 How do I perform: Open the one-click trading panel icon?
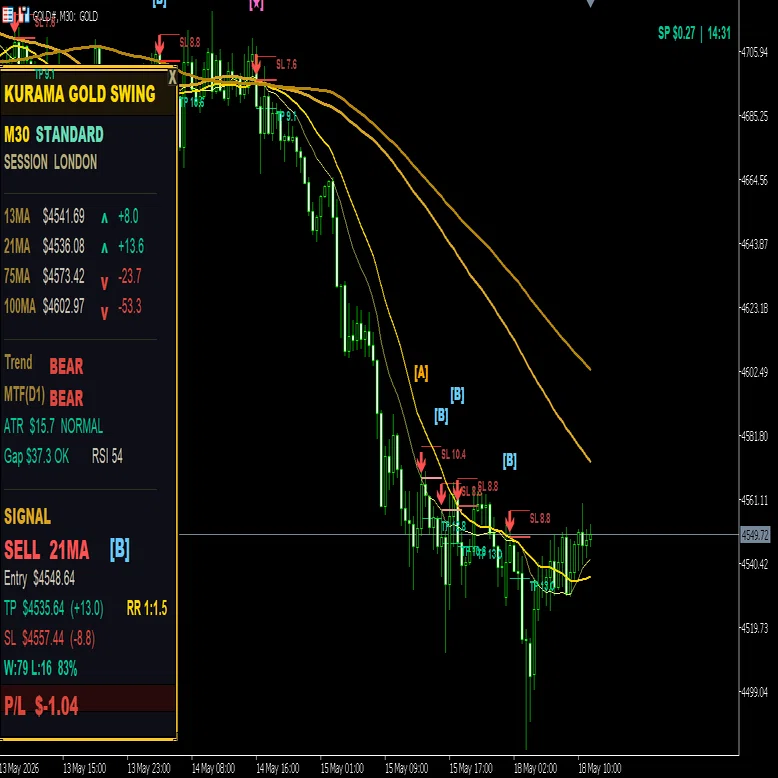tap(8, 15)
